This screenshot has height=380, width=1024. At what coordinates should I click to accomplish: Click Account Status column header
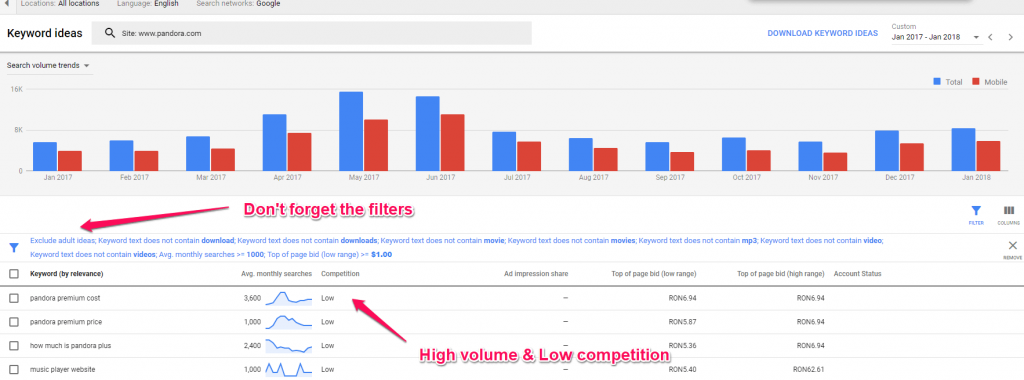tap(857, 274)
